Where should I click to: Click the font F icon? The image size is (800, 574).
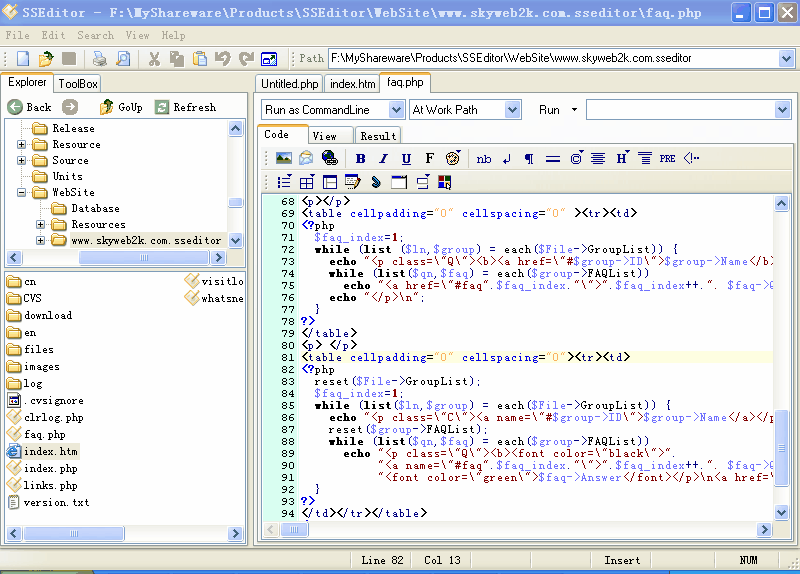point(430,159)
